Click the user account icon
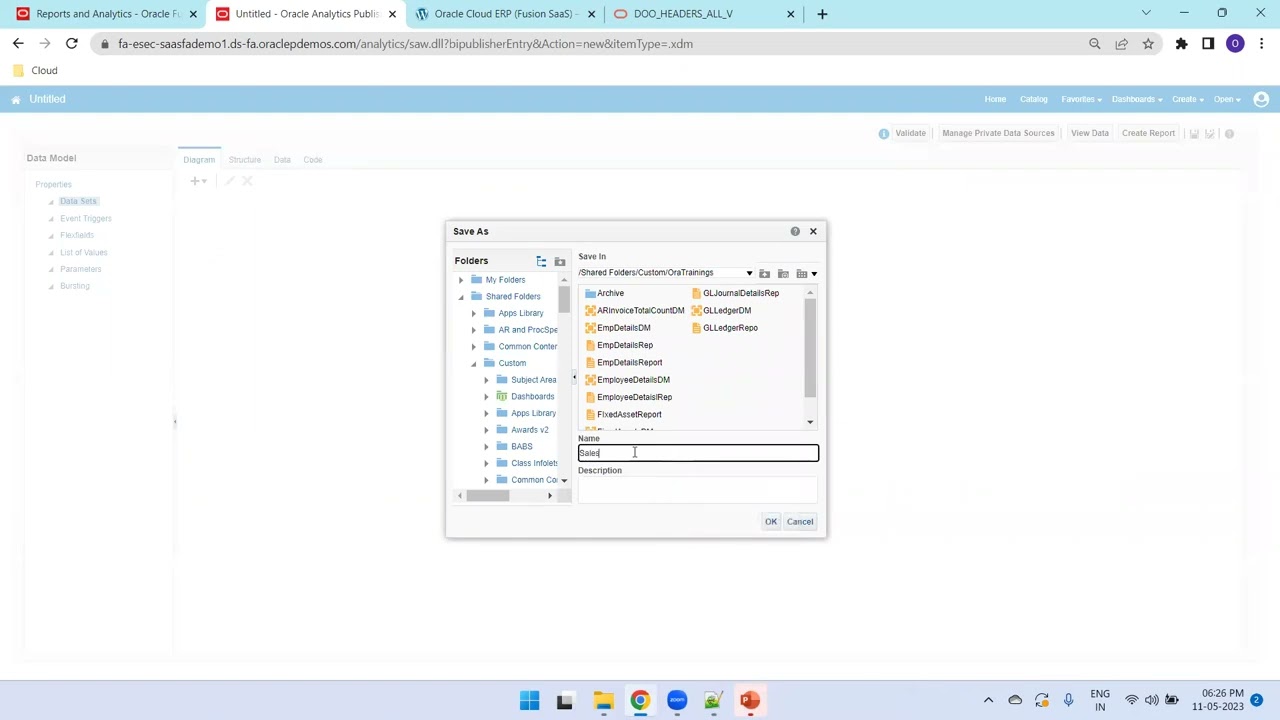The width and height of the screenshot is (1280, 720). point(1261,99)
